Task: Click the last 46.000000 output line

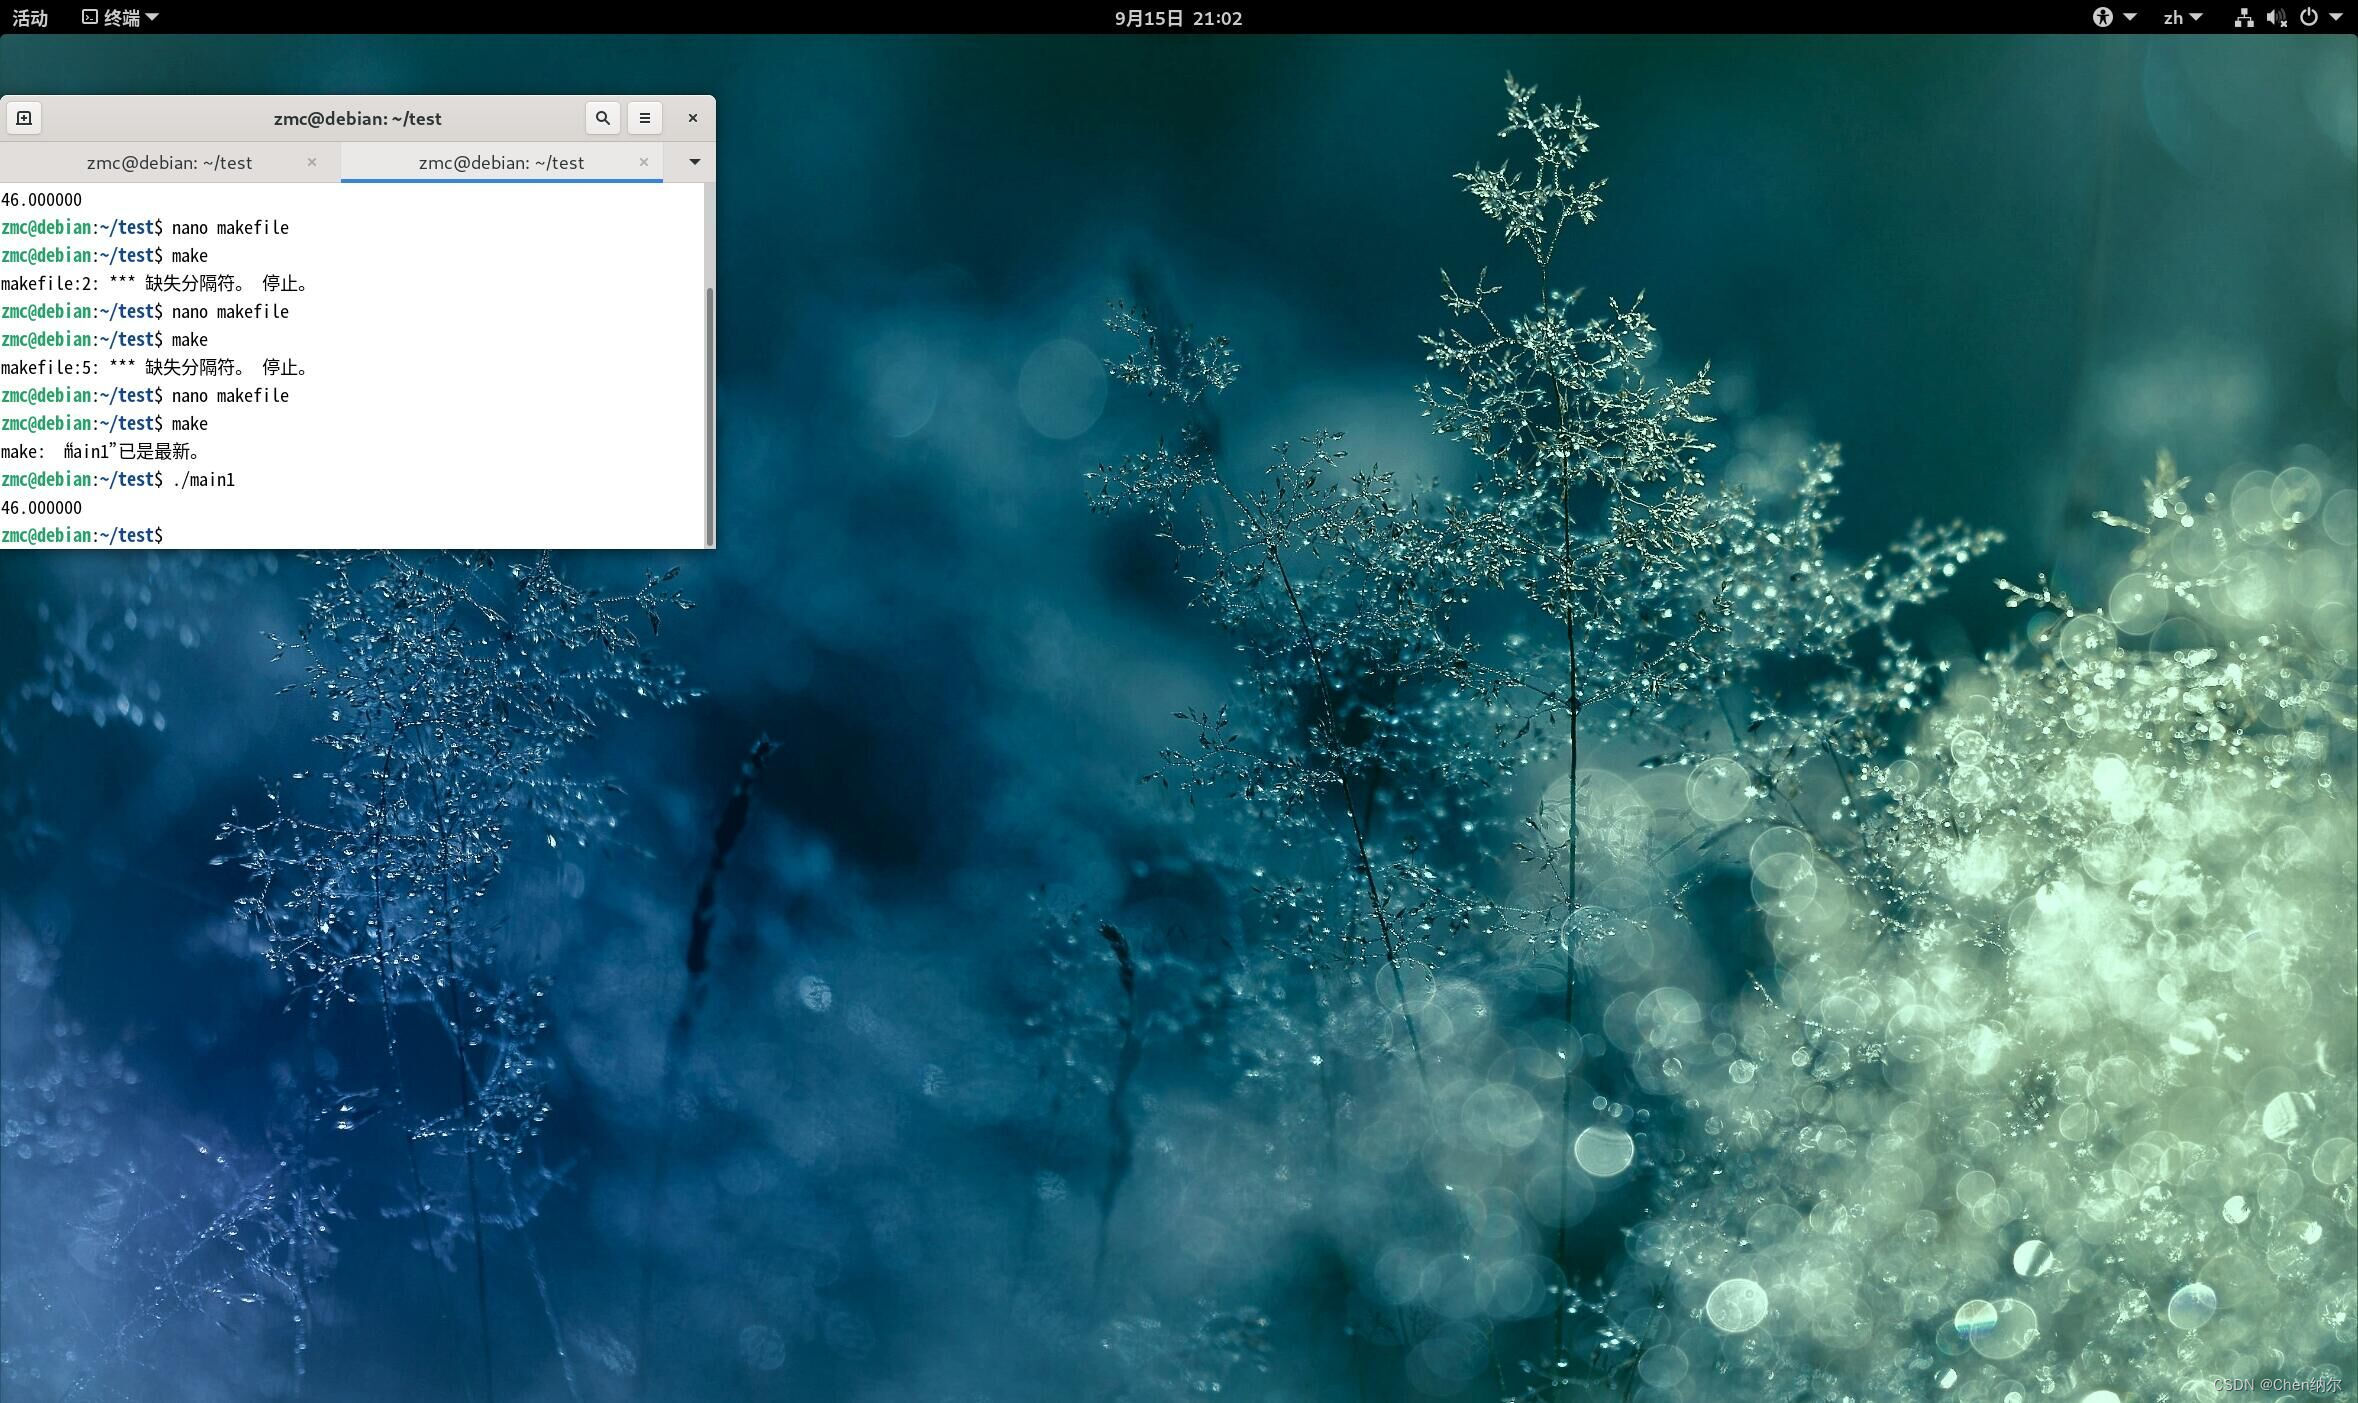Action: coord(41,508)
